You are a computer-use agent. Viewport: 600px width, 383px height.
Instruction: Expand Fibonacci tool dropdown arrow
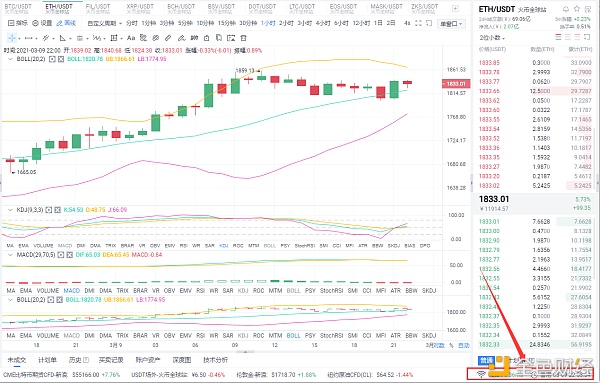tap(87, 38)
